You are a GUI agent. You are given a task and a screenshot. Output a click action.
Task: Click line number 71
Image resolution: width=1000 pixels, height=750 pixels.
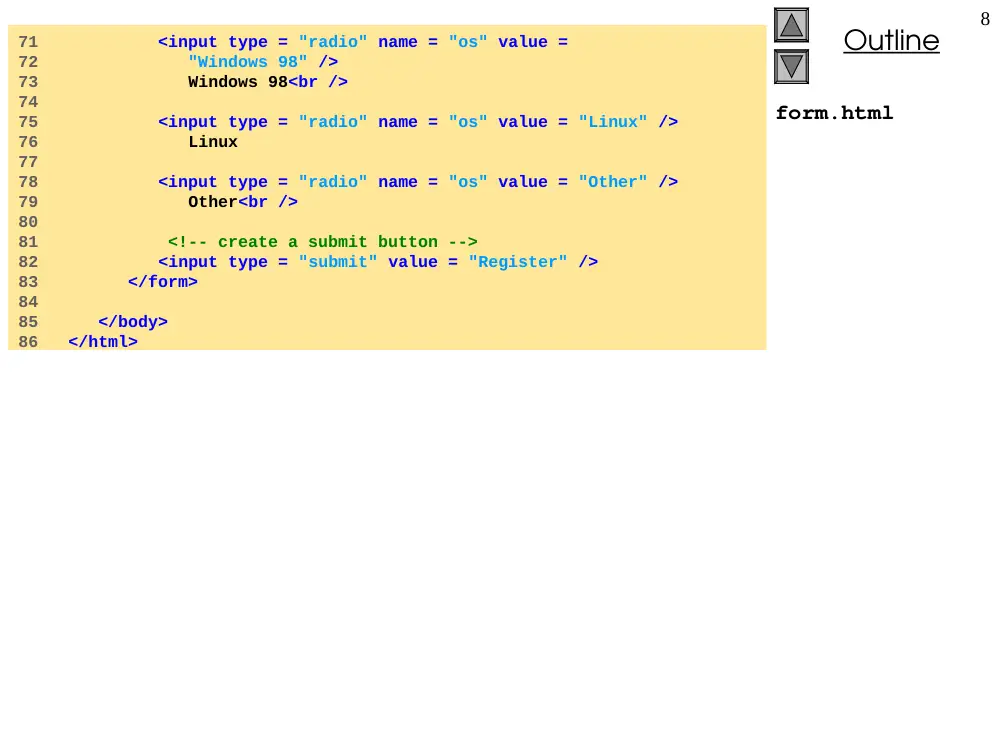pos(28,42)
